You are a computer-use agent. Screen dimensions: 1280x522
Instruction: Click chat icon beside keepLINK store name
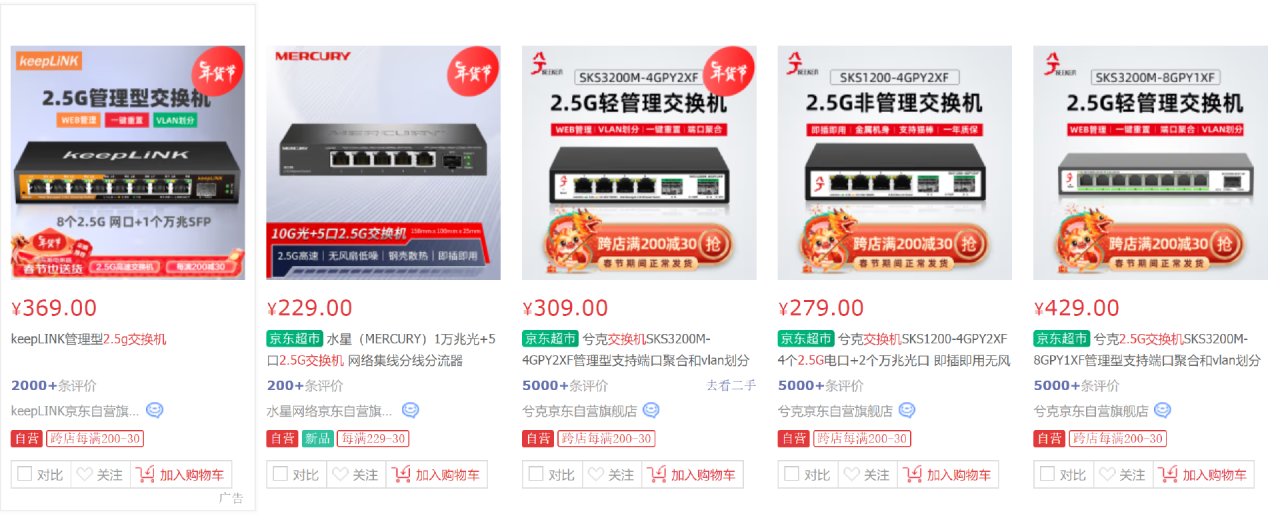tap(155, 410)
